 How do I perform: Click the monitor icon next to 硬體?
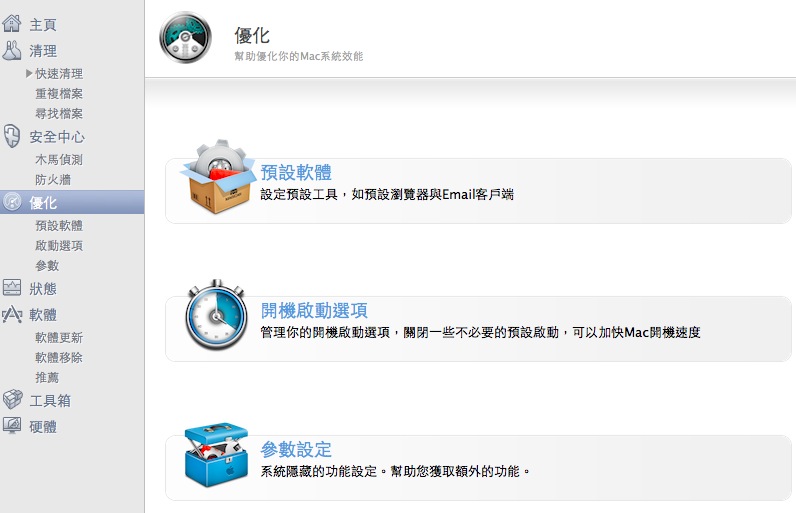tap(12, 426)
